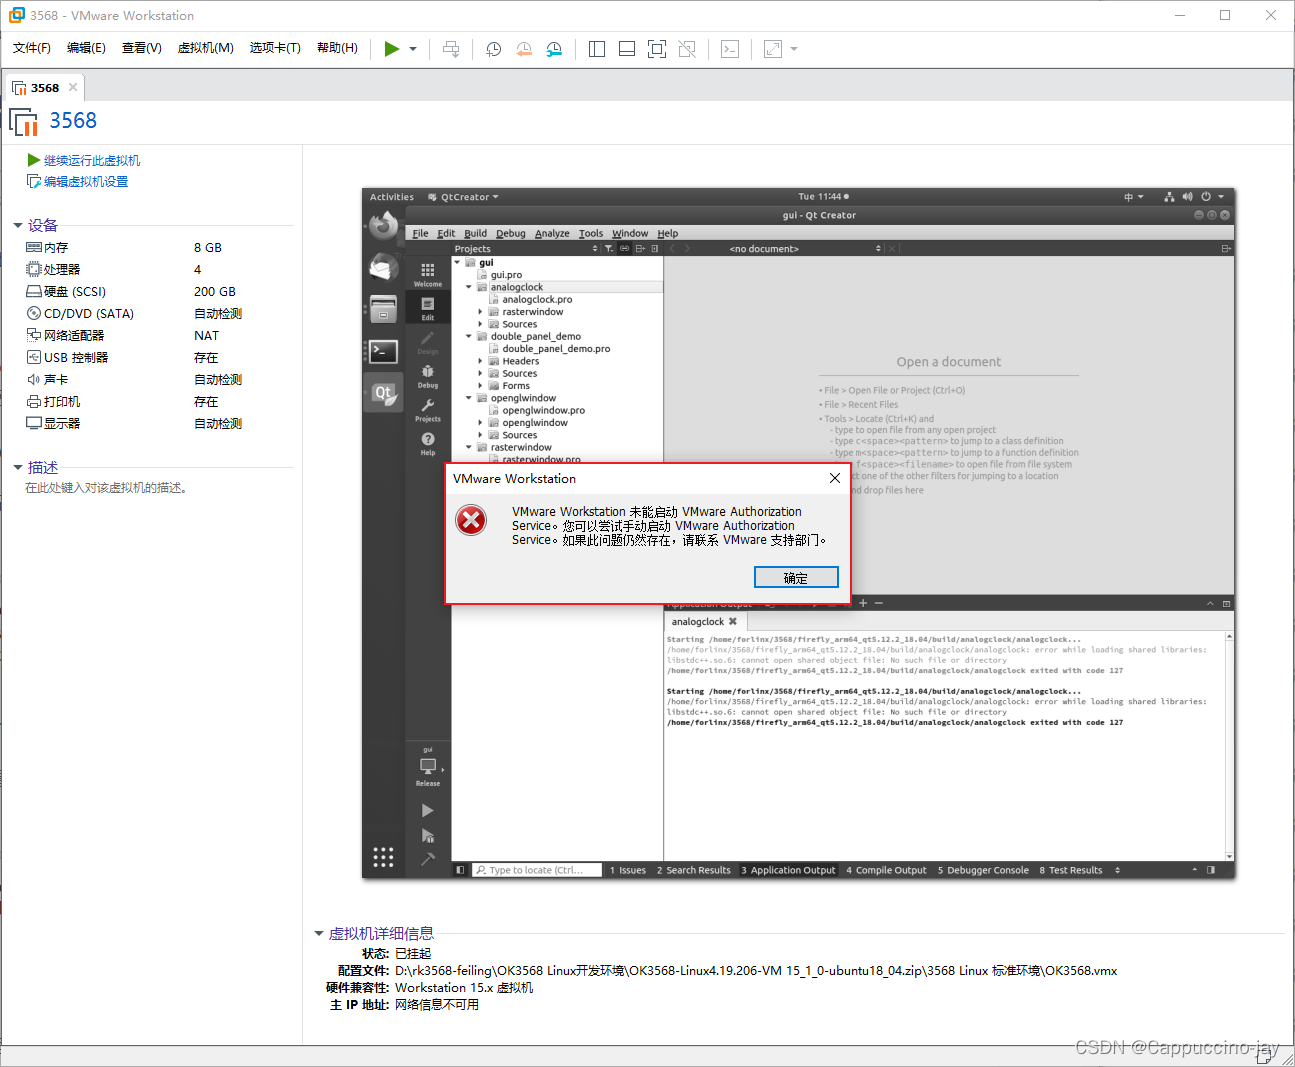The width and height of the screenshot is (1295, 1067).
Task: Click the large 3568 VM title icon
Action: coord(23,122)
